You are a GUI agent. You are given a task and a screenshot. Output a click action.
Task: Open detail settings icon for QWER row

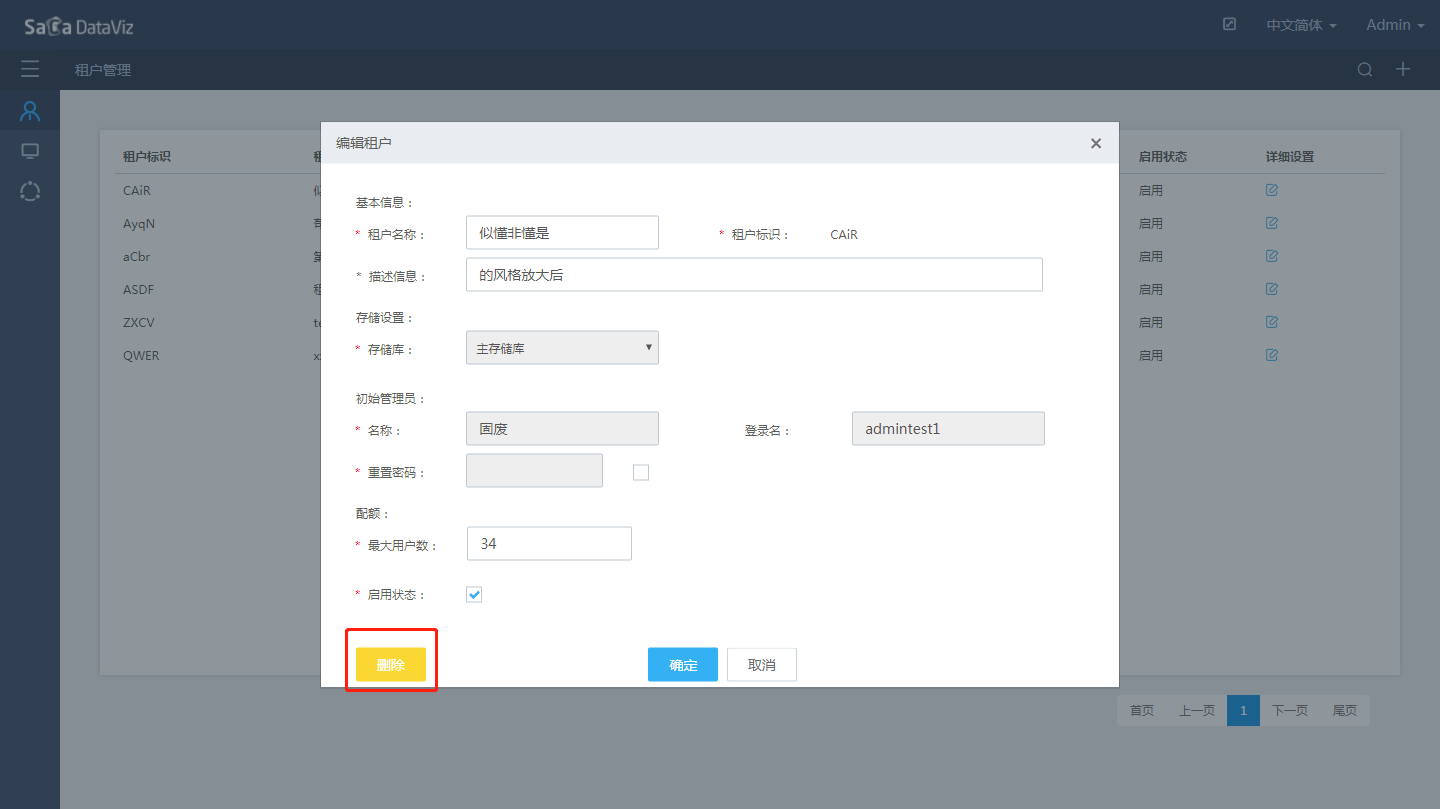pyautogui.click(x=1272, y=355)
